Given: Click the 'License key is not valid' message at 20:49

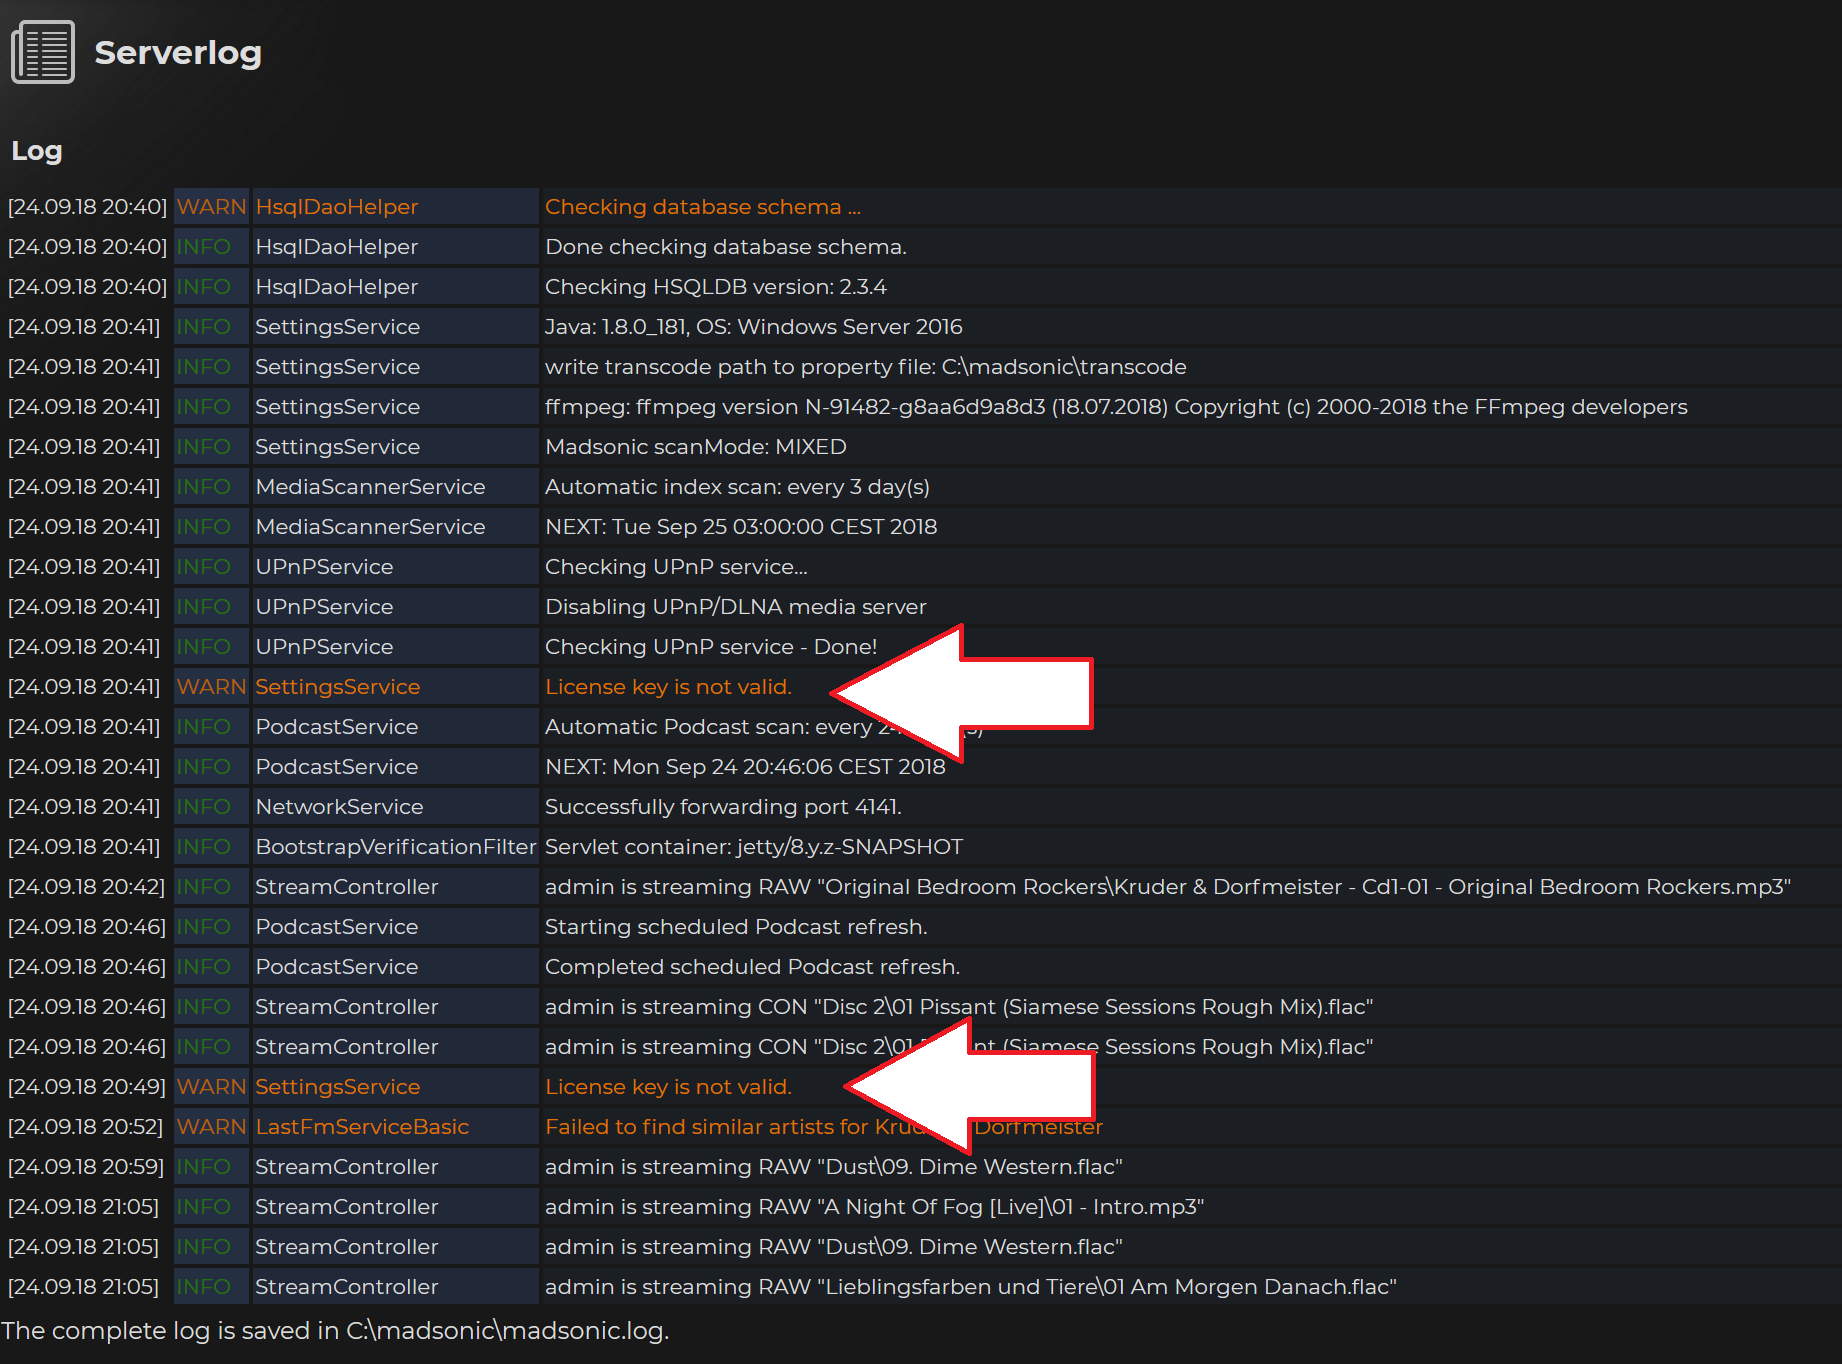Looking at the screenshot, I should (x=668, y=1087).
